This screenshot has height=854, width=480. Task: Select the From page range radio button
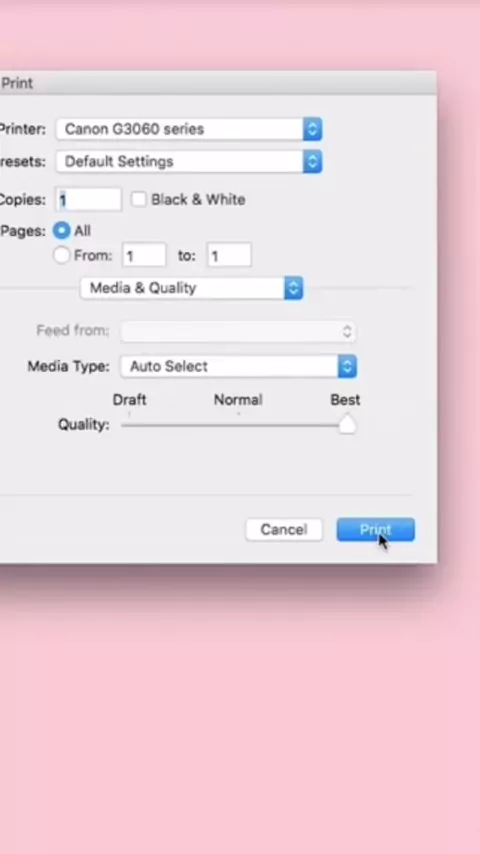(x=62, y=255)
